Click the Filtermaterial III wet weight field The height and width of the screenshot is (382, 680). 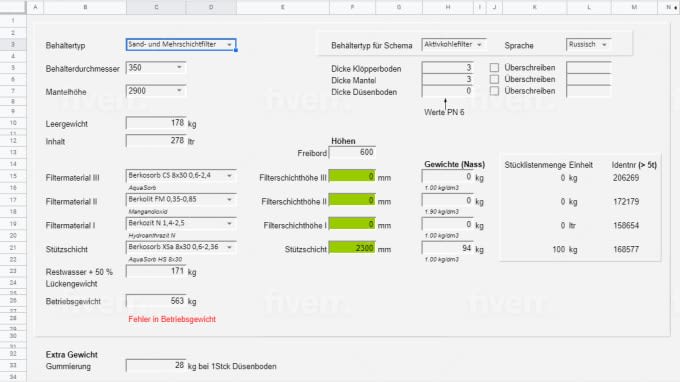pyautogui.click(x=447, y=177)
